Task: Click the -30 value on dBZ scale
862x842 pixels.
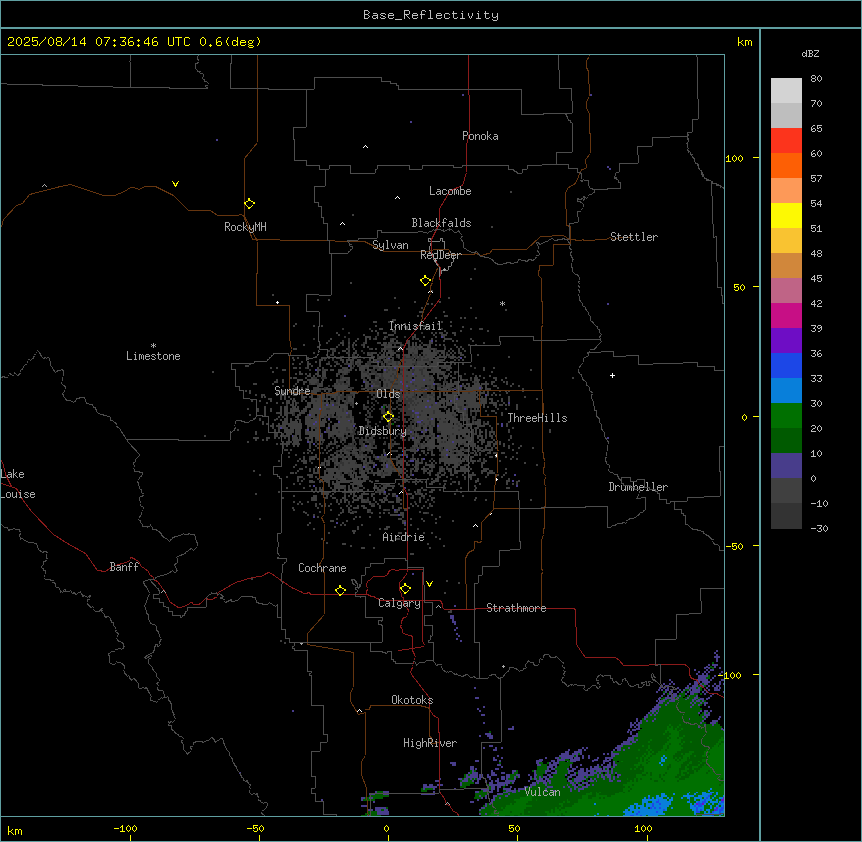Action: pos(819,528)
